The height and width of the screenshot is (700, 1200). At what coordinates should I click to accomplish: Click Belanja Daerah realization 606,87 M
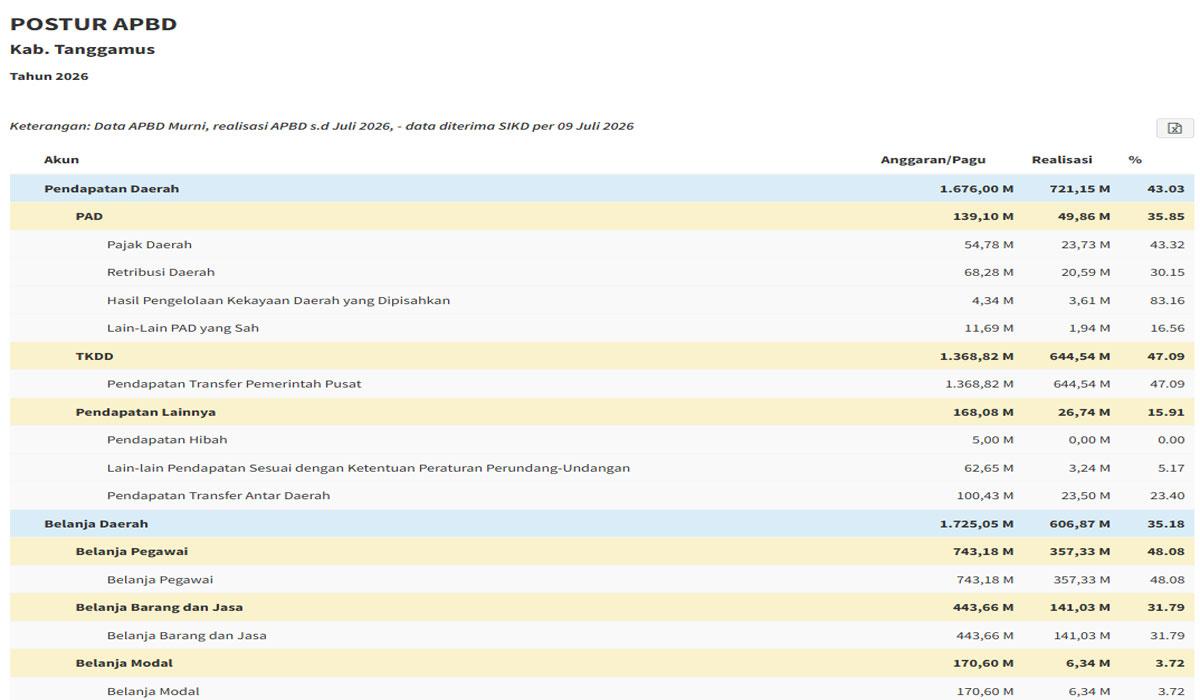click(1080, 525)
